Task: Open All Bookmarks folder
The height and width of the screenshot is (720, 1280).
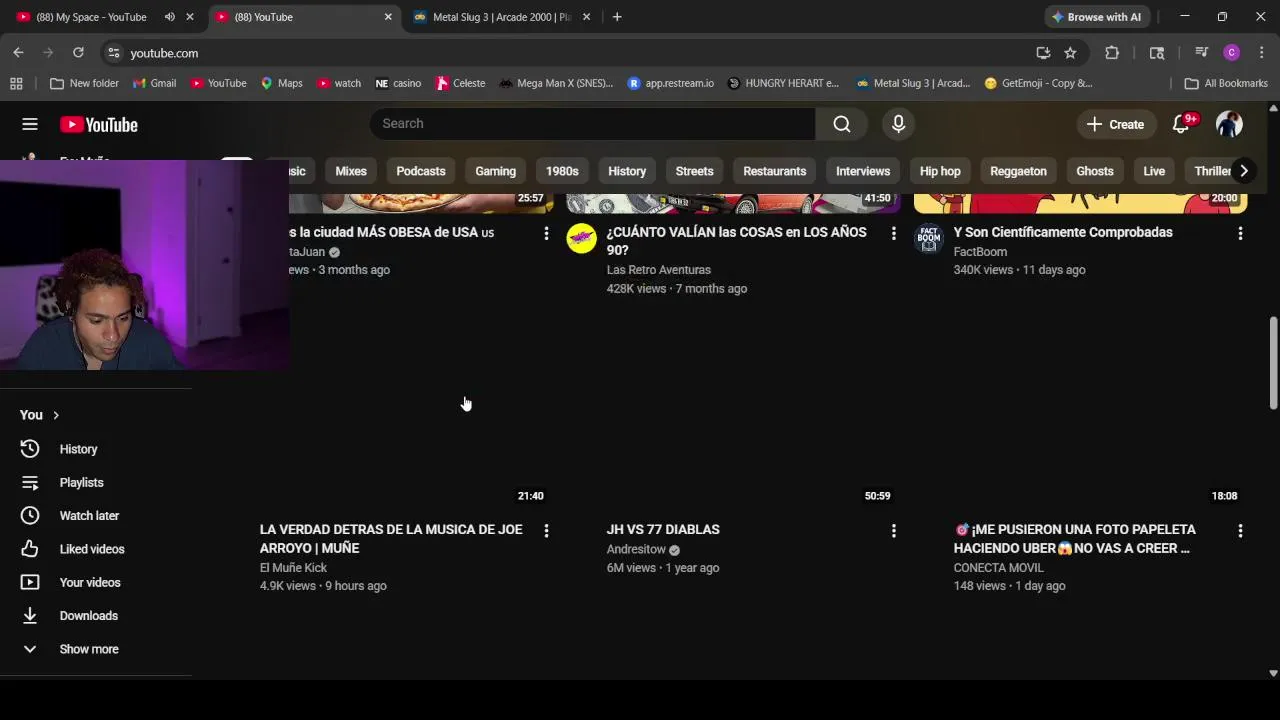Action: click(1226, 83)
